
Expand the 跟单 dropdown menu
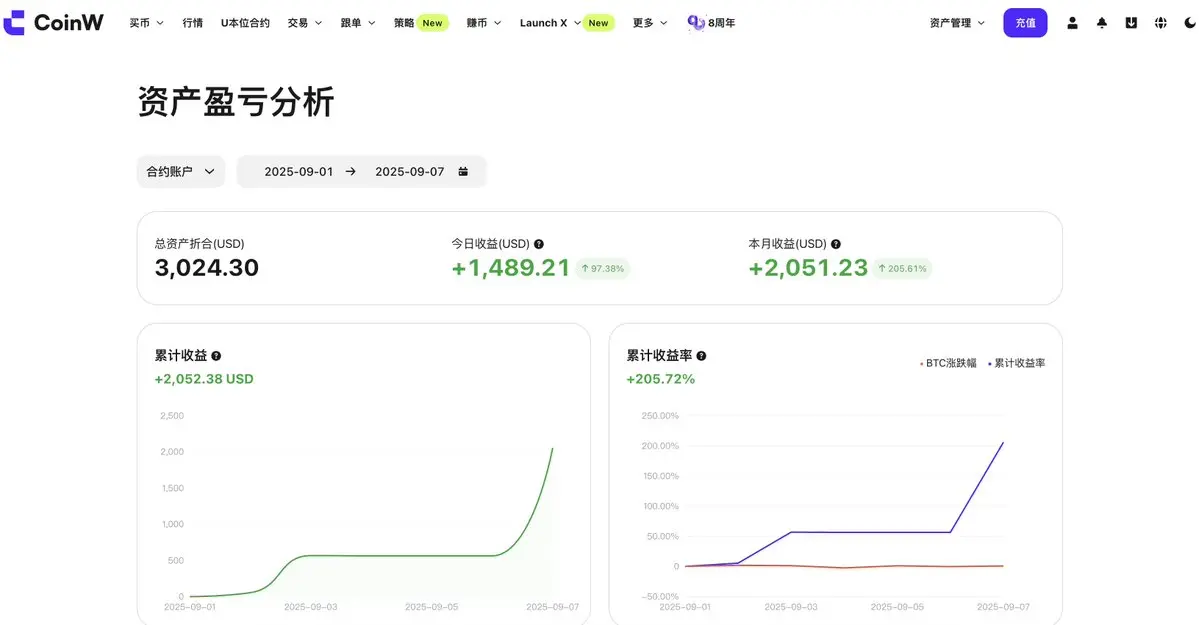(358, 23)
